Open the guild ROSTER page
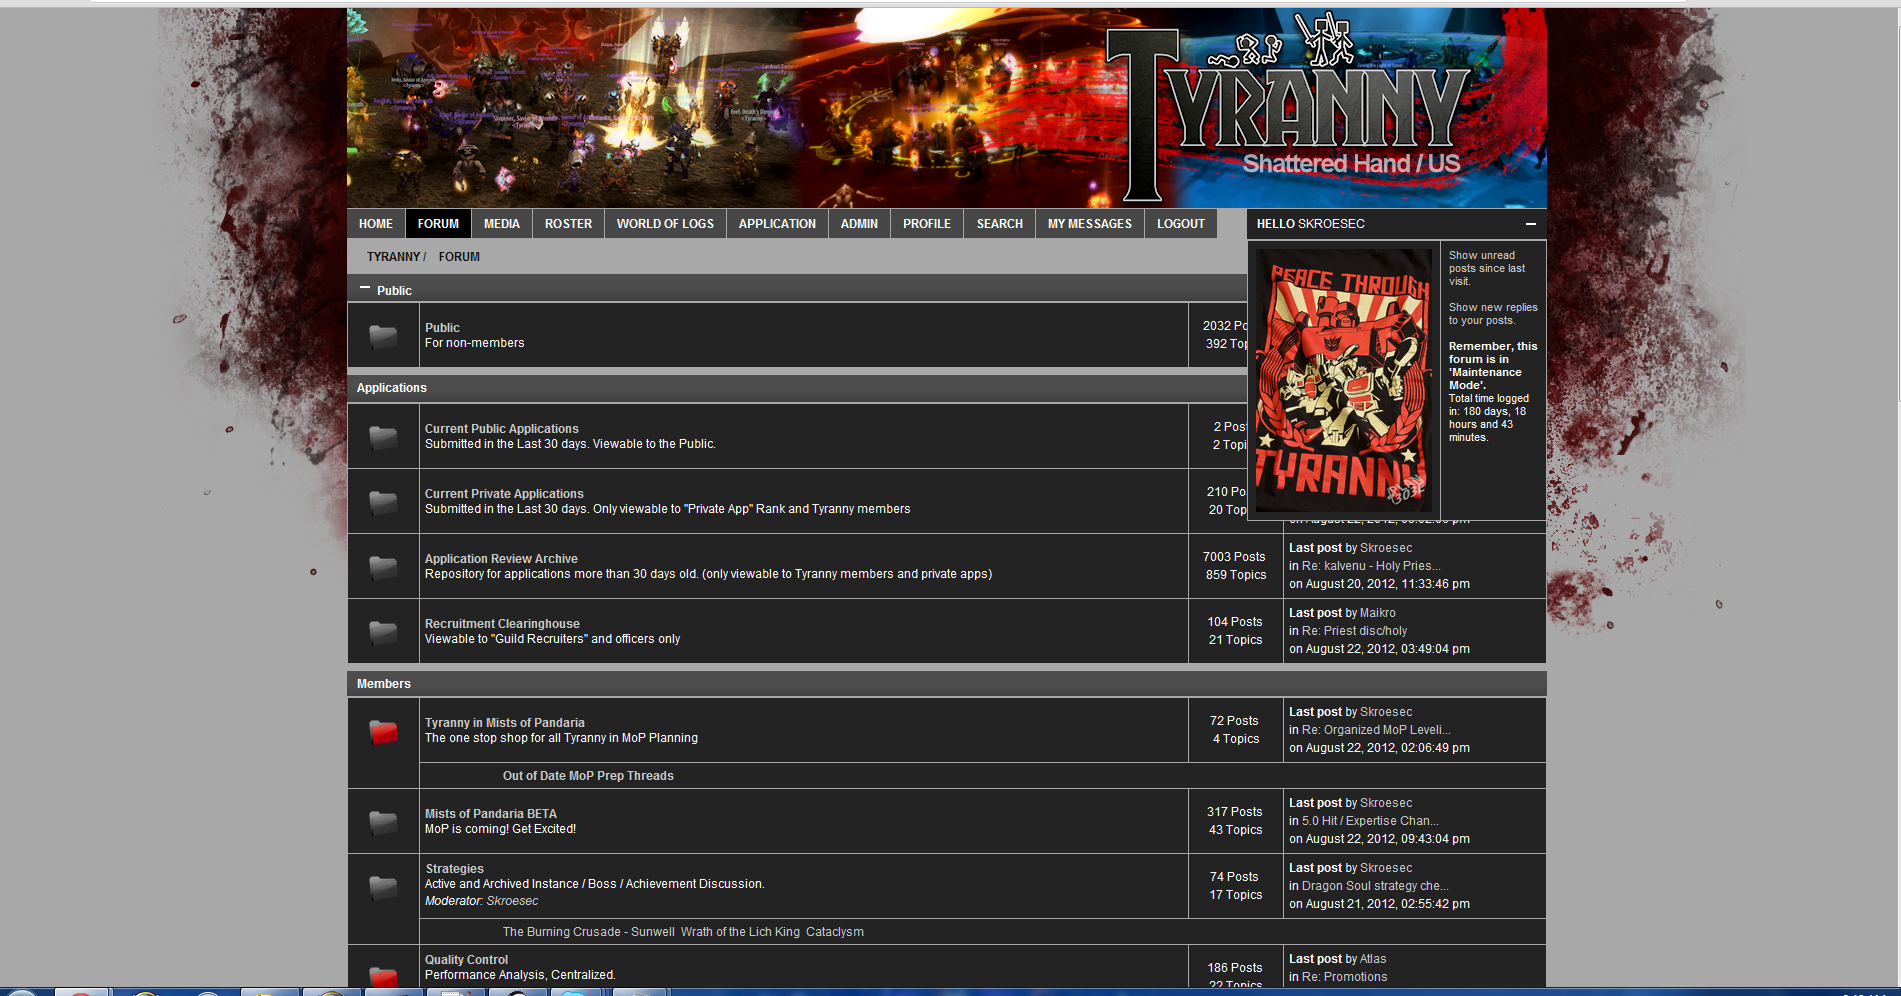 tap(569, 224)
